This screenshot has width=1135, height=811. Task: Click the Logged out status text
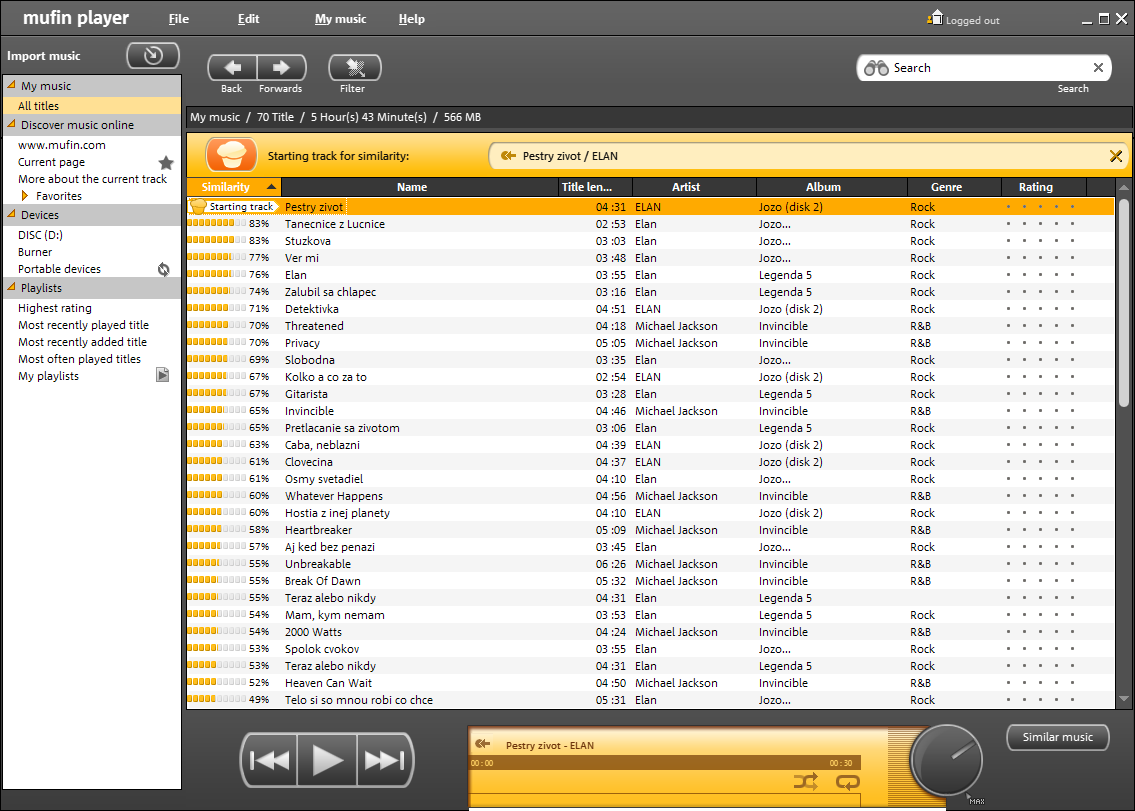pos(972,20)
